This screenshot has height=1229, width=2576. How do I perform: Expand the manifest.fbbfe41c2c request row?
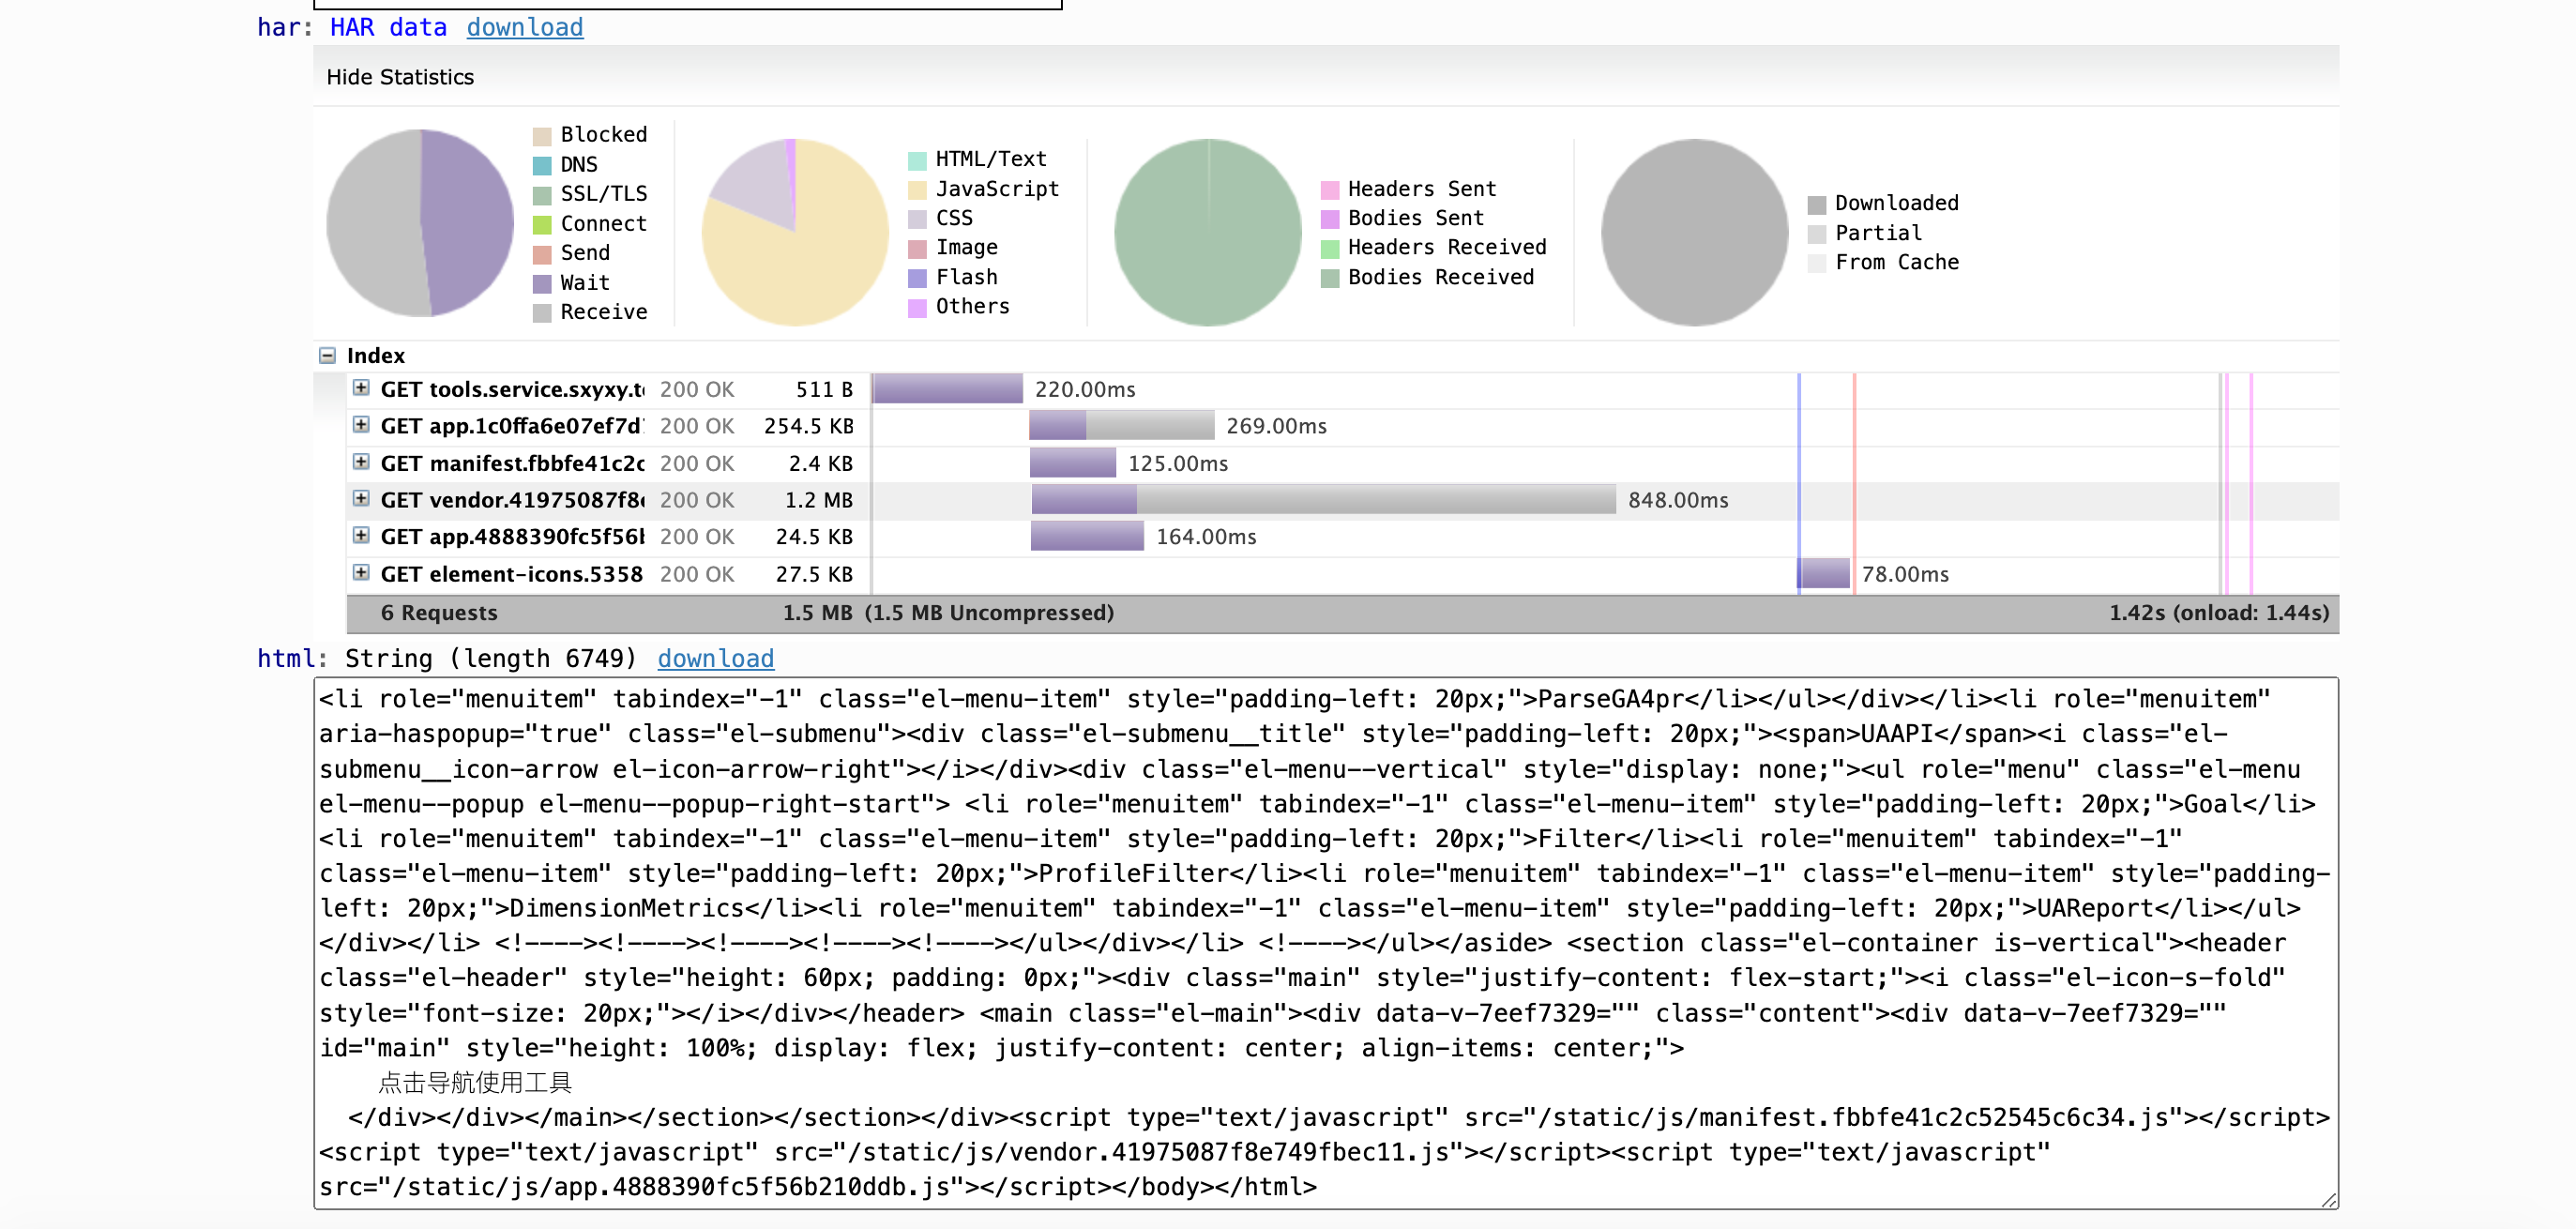pos(361,462)
